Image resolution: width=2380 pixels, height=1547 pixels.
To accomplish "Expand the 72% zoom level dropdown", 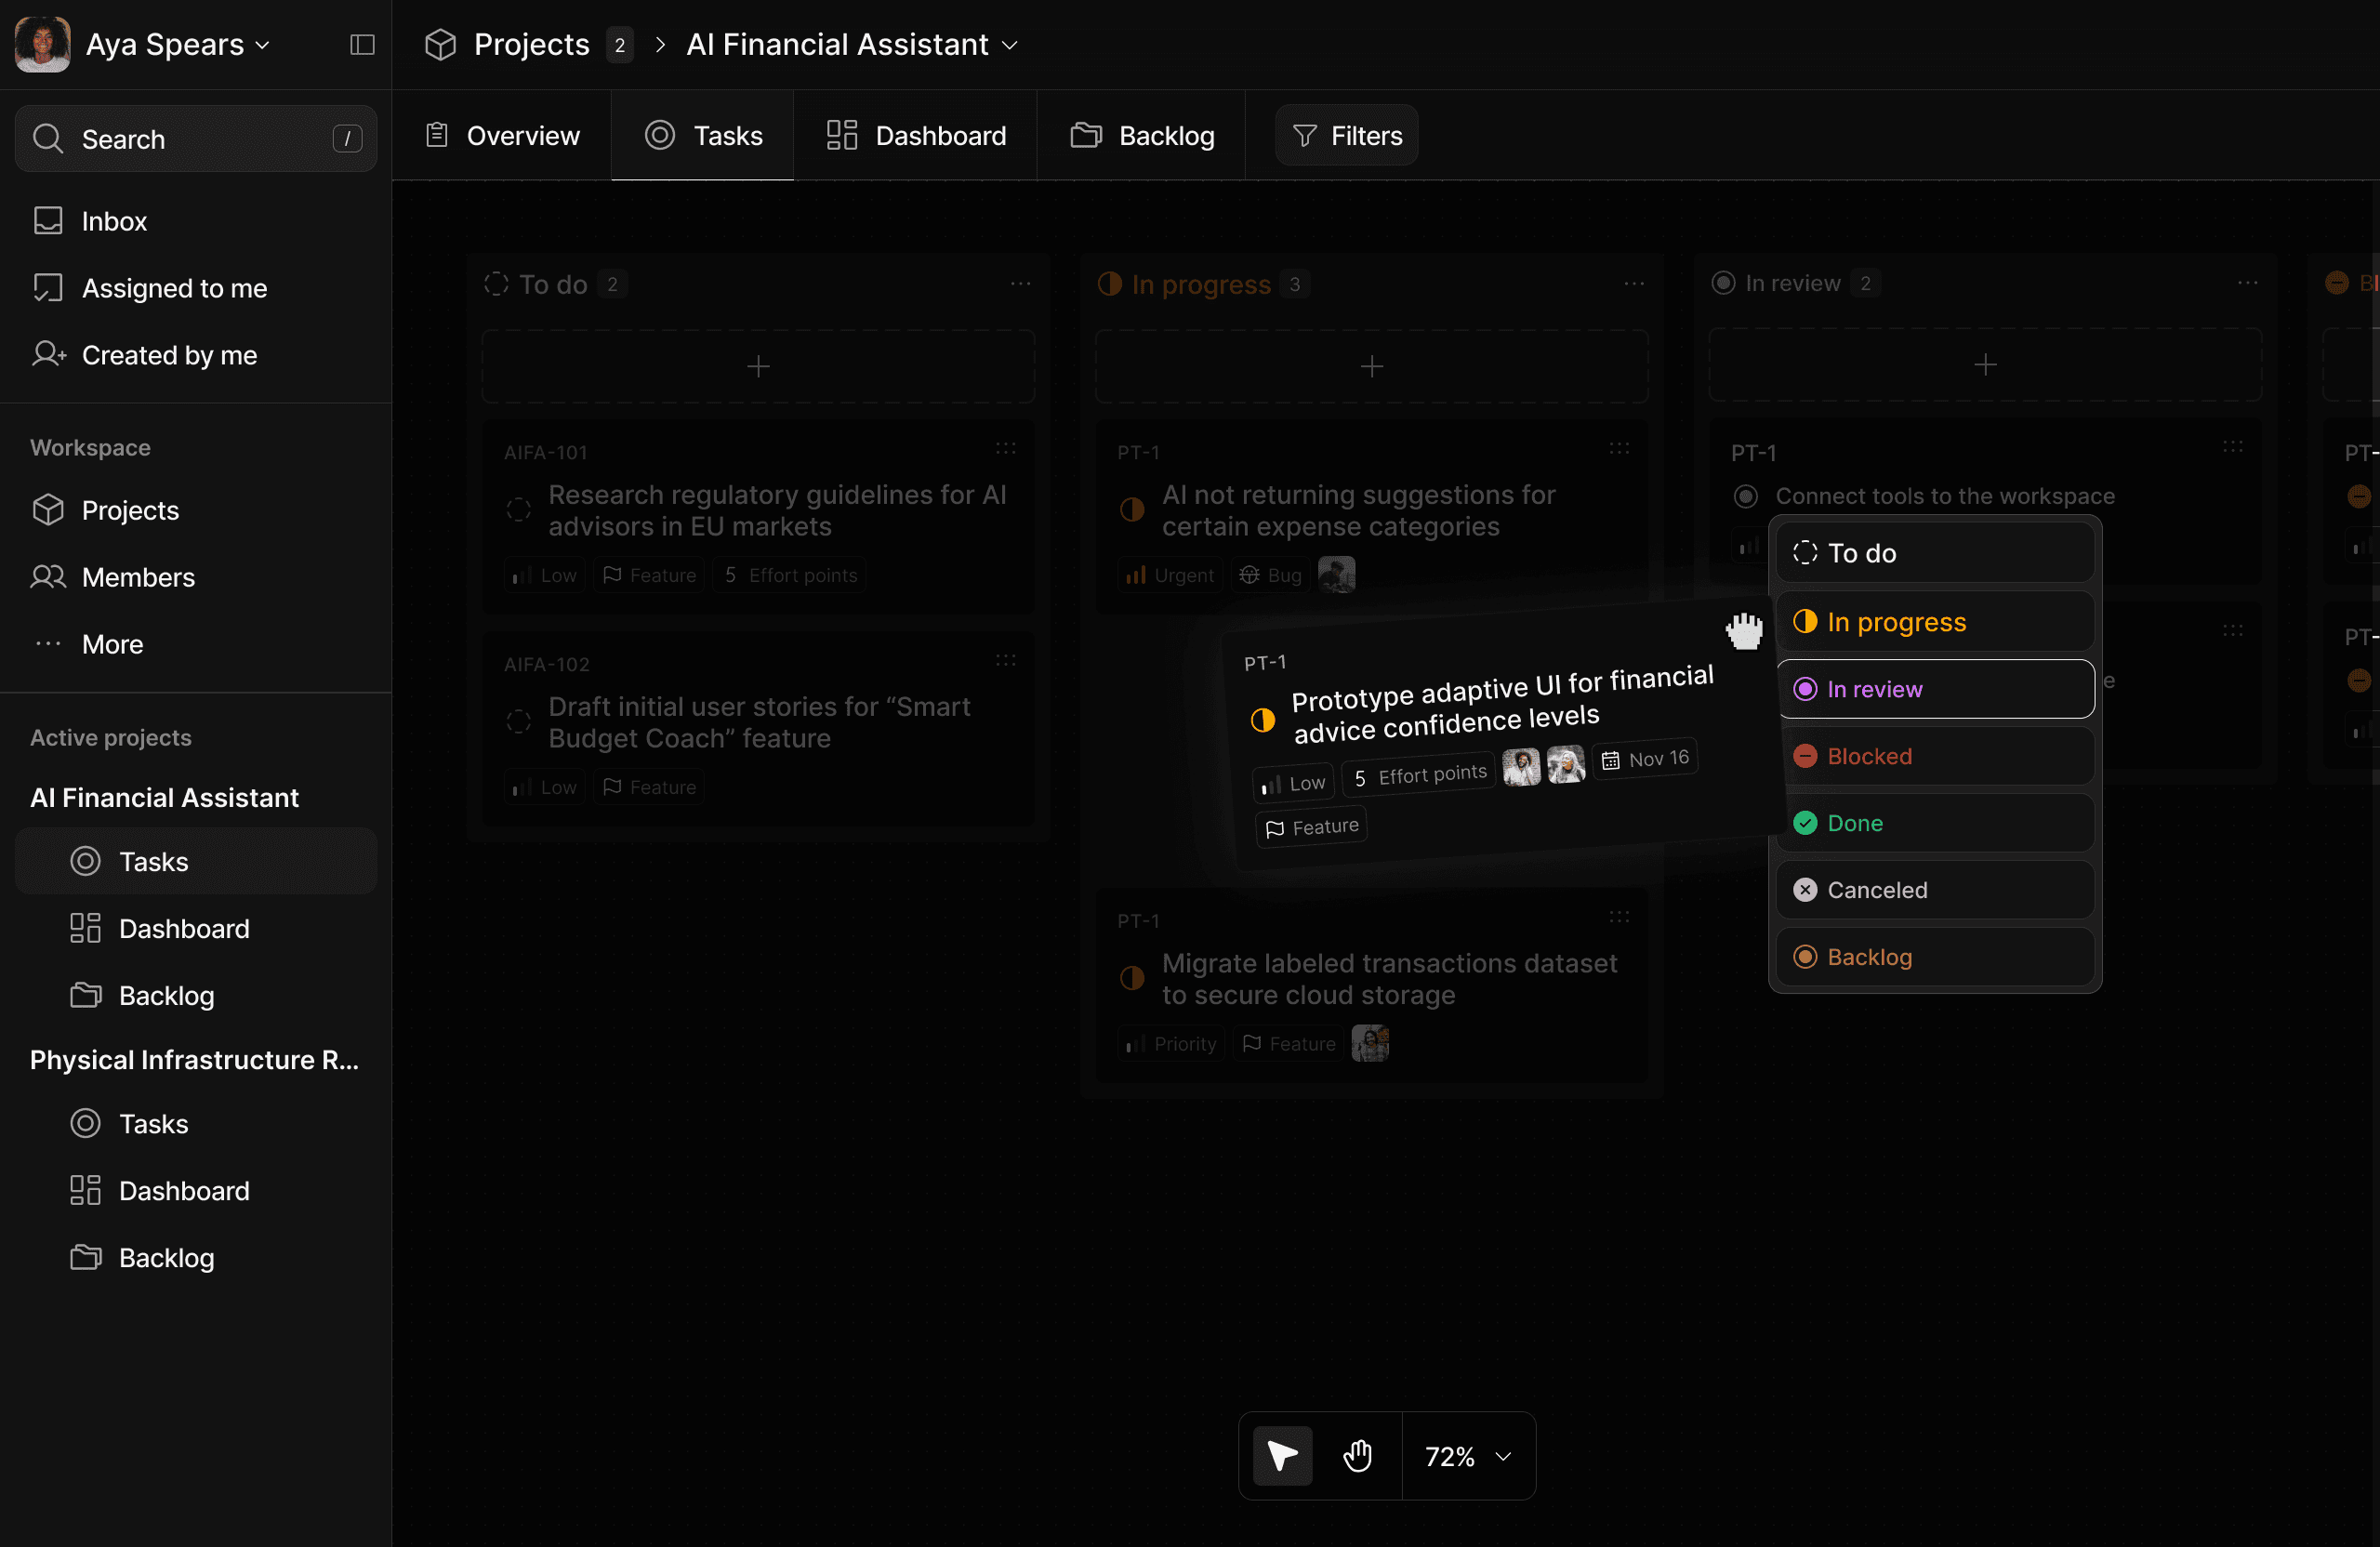I will [1467, 1456].
